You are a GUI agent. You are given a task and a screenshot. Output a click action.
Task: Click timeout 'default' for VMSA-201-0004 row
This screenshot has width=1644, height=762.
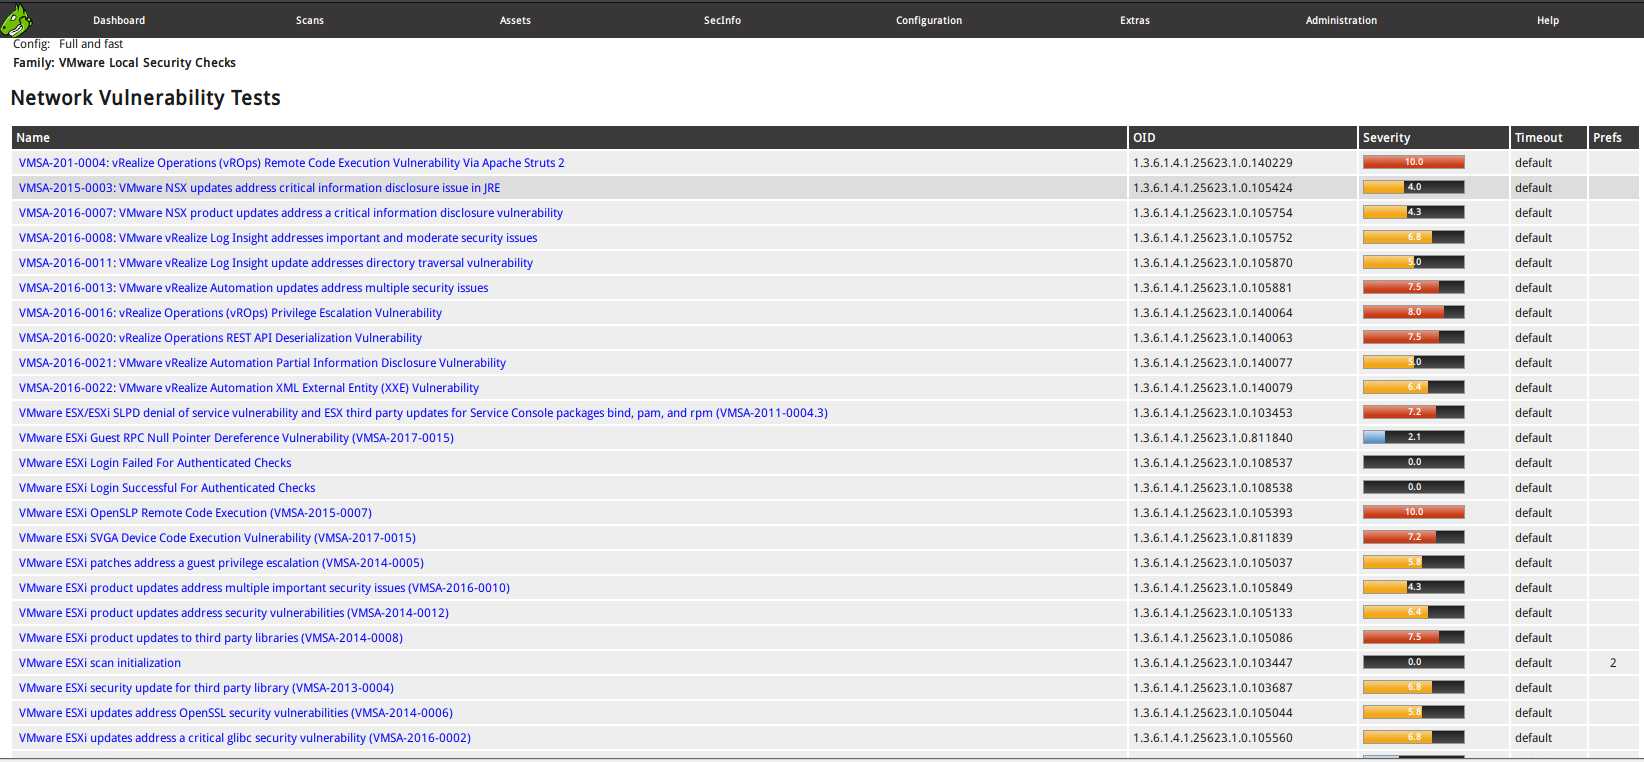tap(1533, 163)
